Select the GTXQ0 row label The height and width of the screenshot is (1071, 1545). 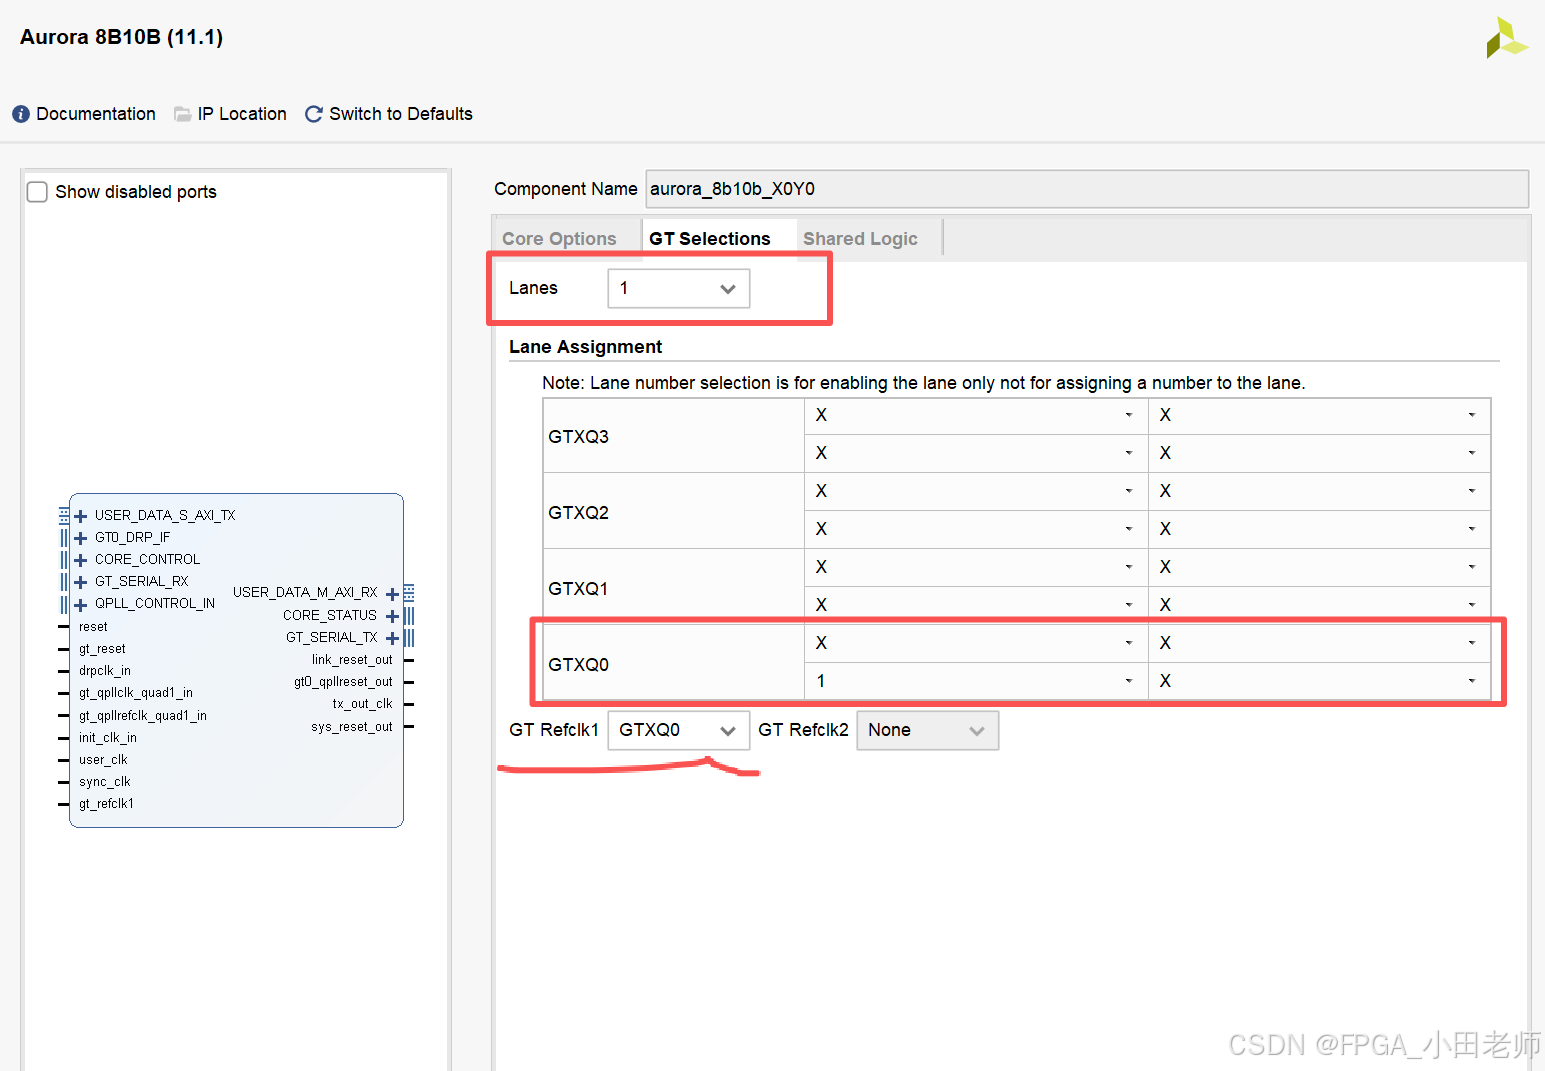click(x=579, y=665)
